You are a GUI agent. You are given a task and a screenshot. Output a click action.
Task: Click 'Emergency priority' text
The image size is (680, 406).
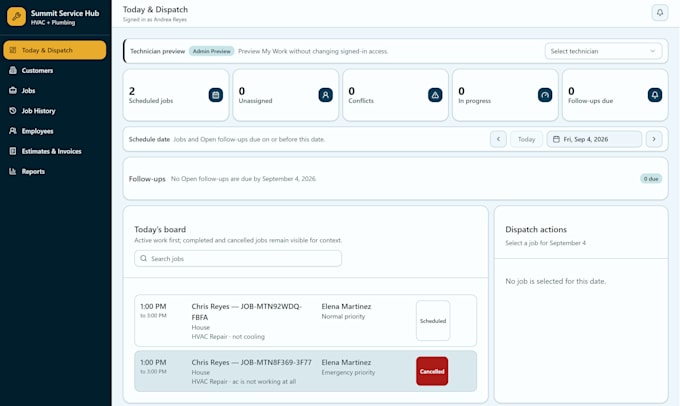pyautogui.click(x=348, y=373)
